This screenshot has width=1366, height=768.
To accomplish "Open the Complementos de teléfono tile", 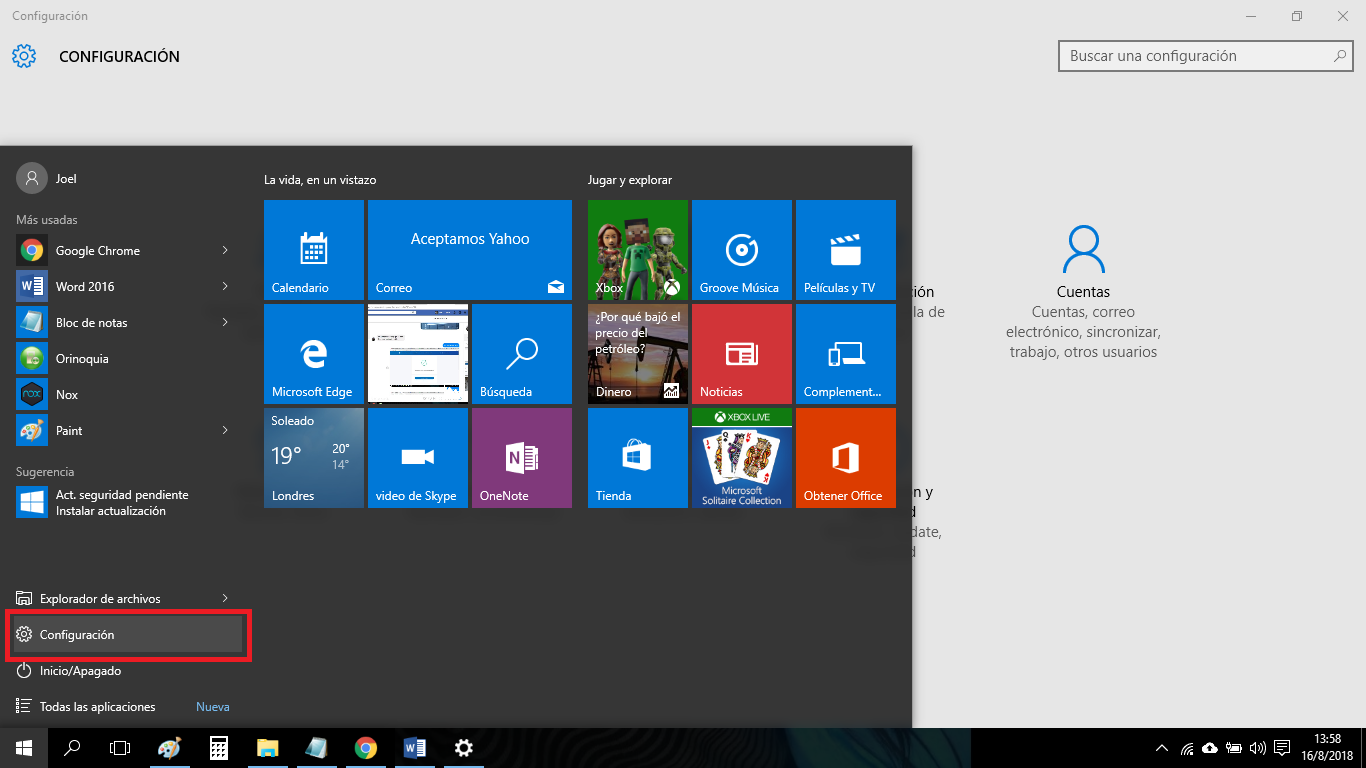I will pyautogui.click(x=846, y=354).
